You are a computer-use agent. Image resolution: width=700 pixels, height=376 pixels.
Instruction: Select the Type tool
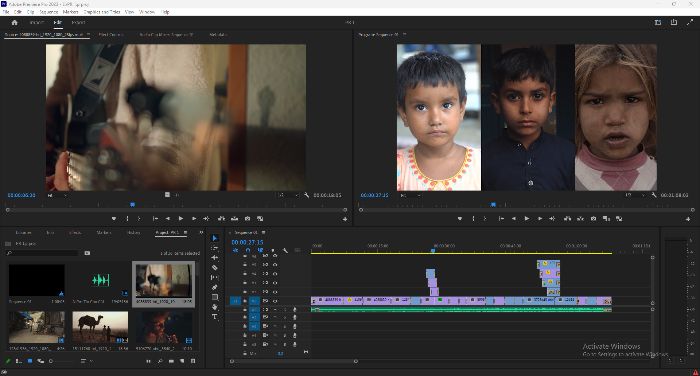[x=215, y=317]
